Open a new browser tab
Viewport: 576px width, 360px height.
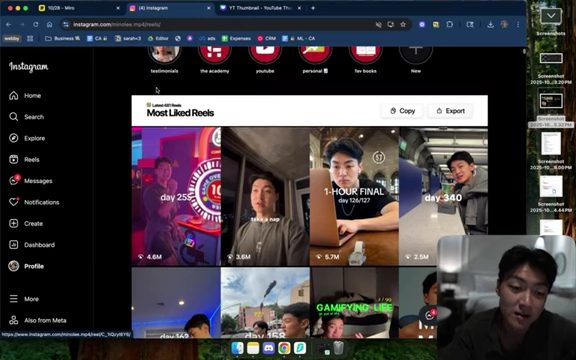click(313, 8)
